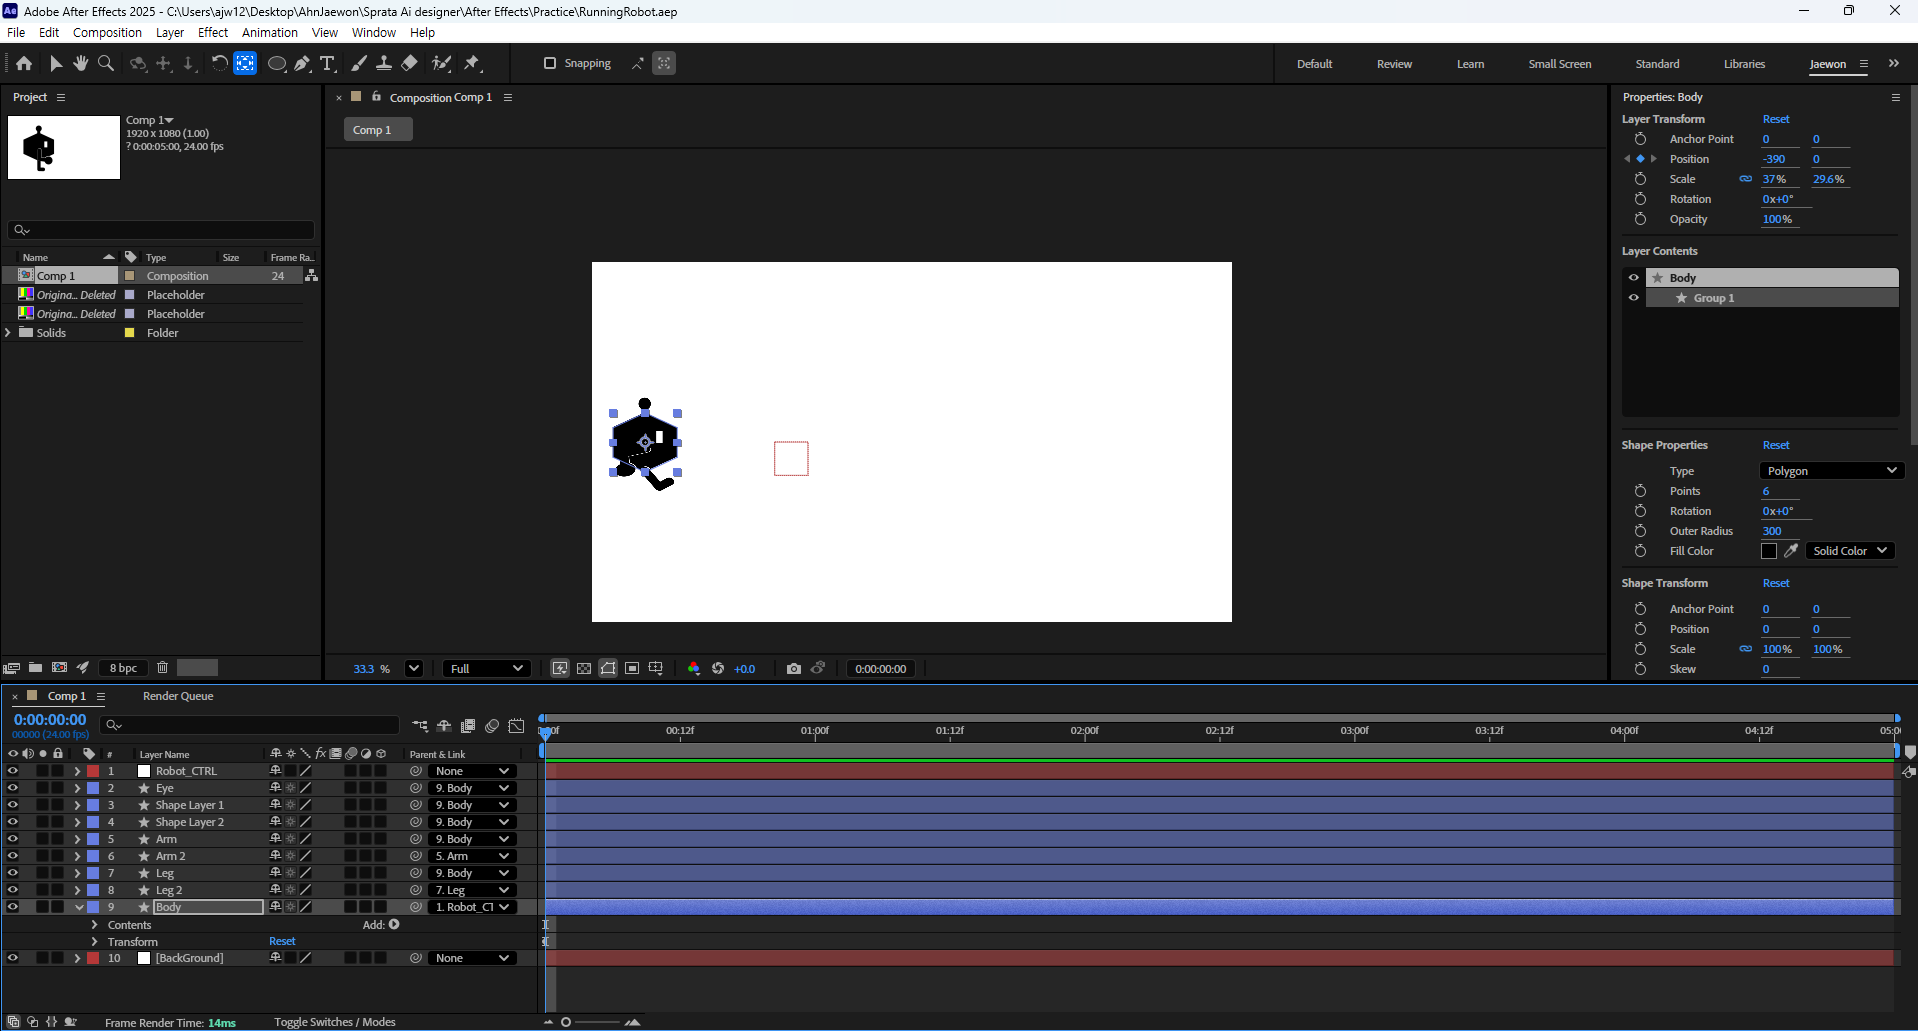This screenshot has width=1918, height=1031.
Task: Switch to the Standard workspace
Action: (1657, 64)
